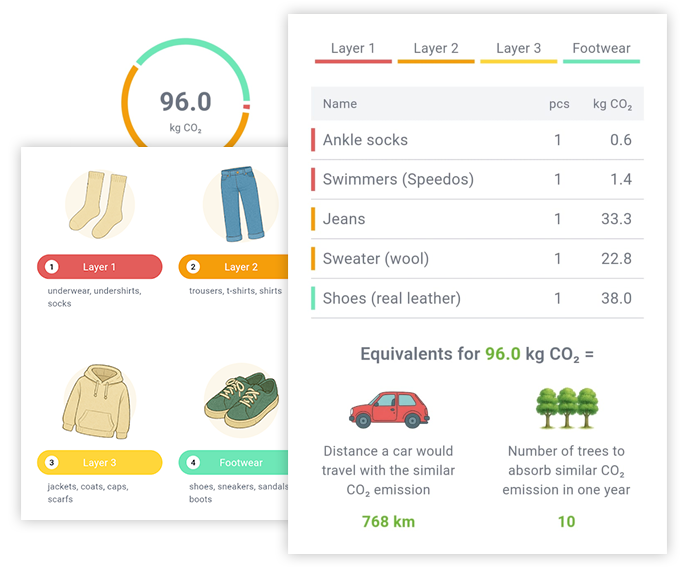This screenshot has height=574, width=686.
Task: Switch to the Layer 2 tab
Action: (436, 49)
